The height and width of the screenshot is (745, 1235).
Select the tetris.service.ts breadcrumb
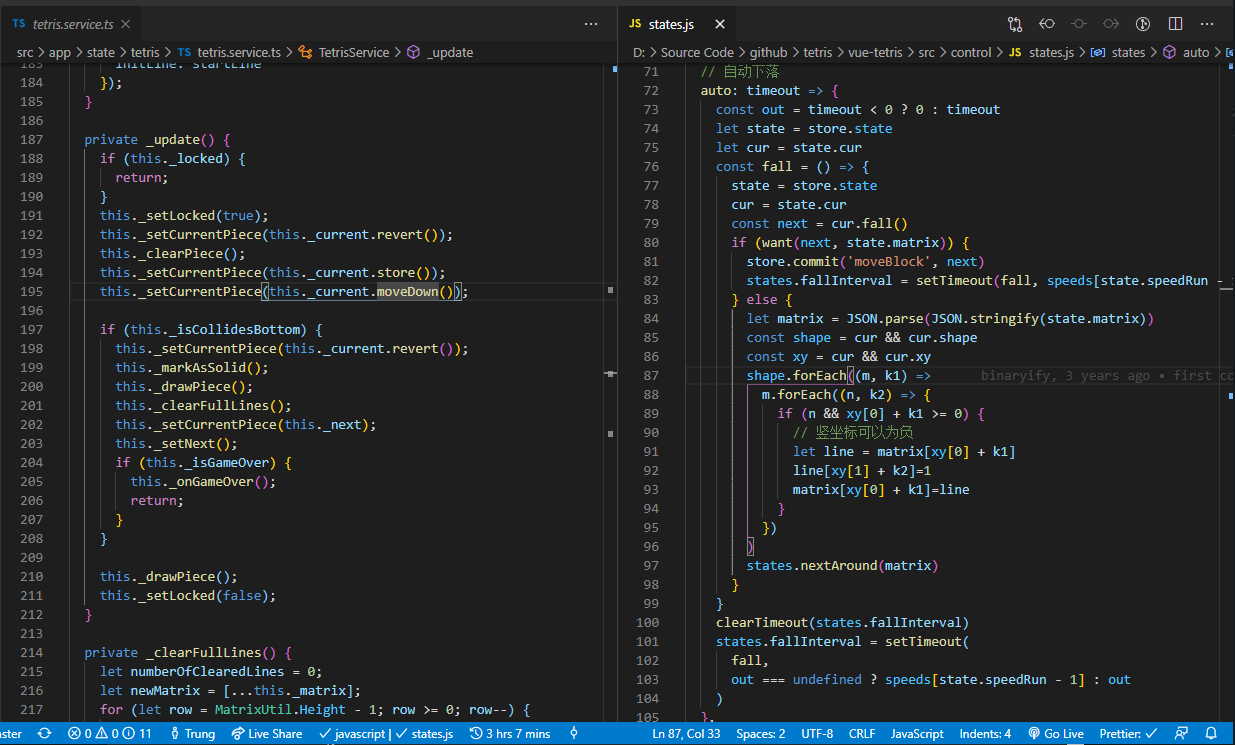[228, 52]
